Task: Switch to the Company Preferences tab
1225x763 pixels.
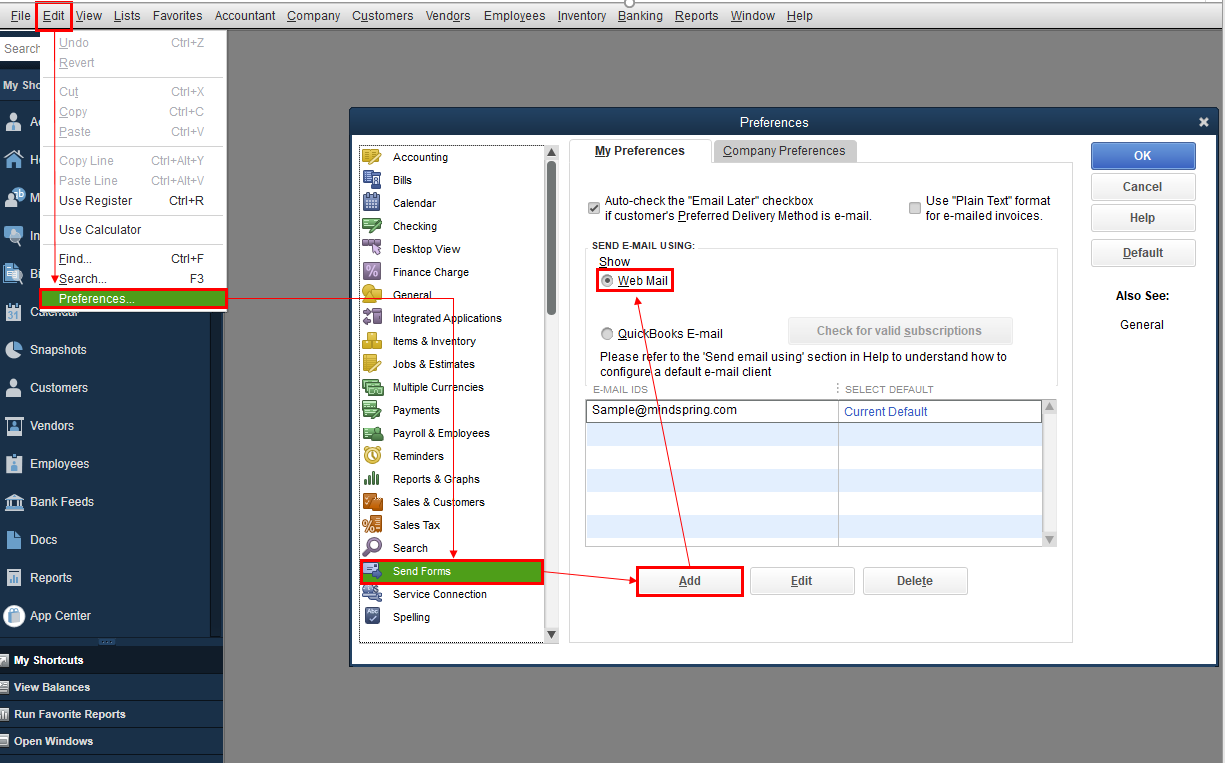Action: (x=784, y=151)
